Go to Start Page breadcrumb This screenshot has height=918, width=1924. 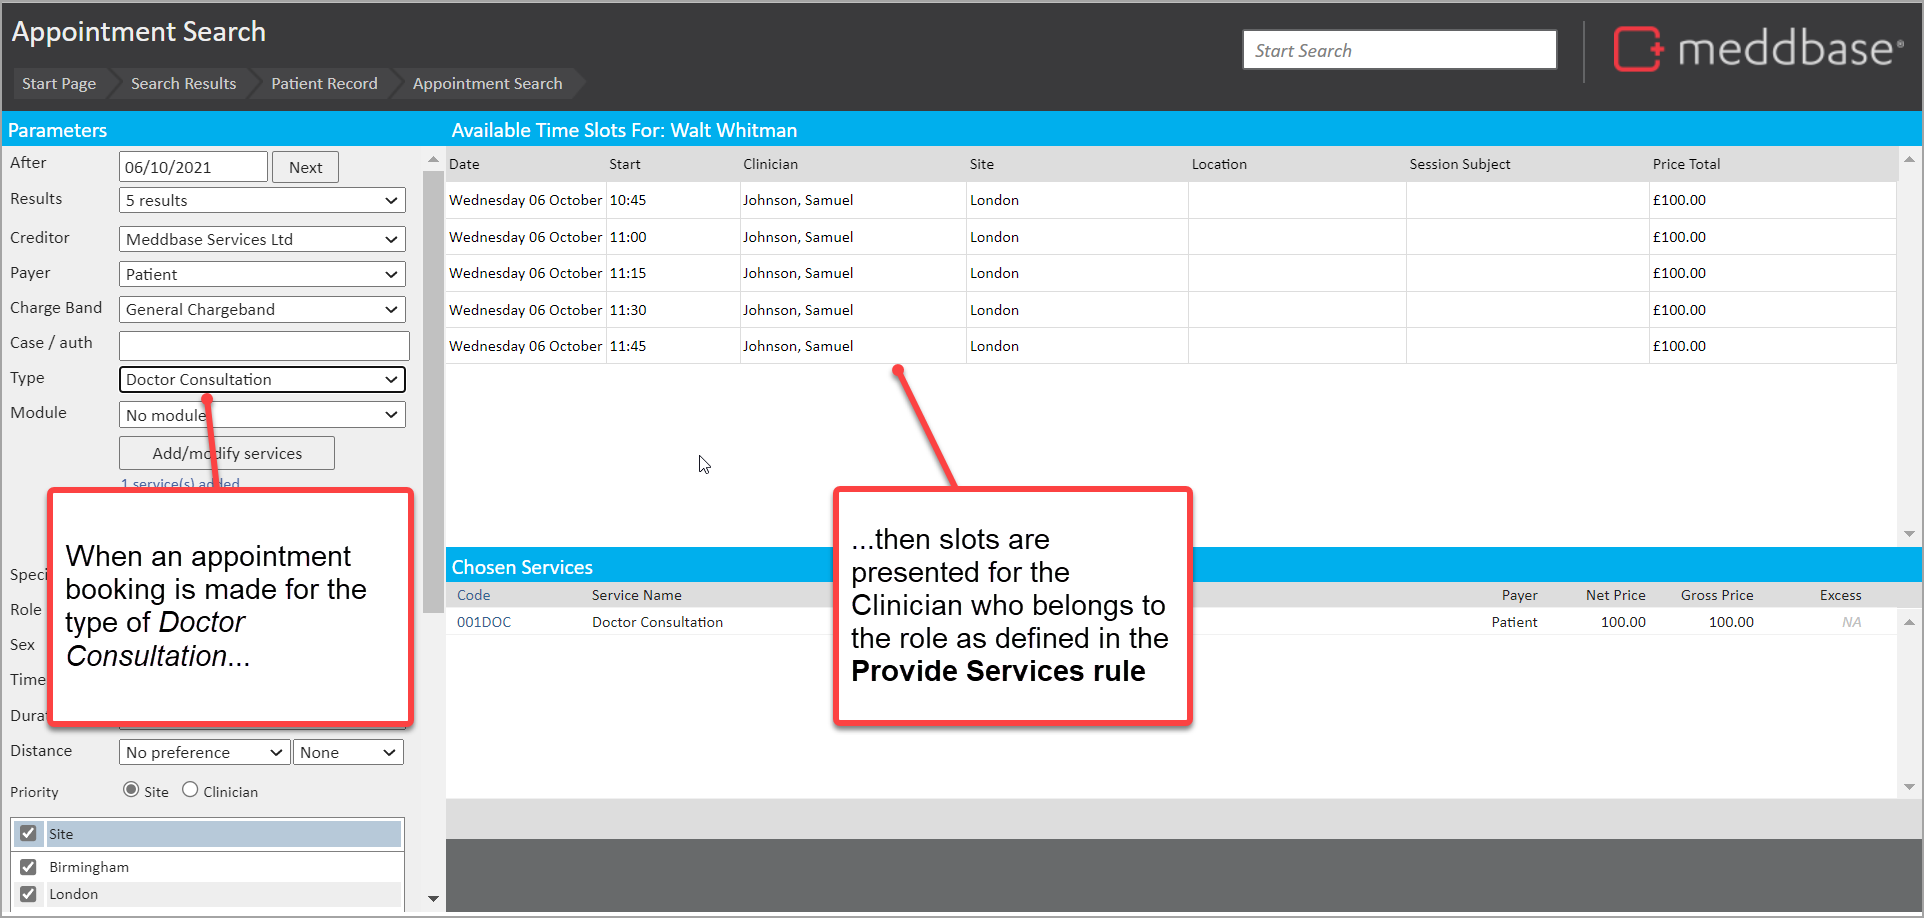[59, 84]
